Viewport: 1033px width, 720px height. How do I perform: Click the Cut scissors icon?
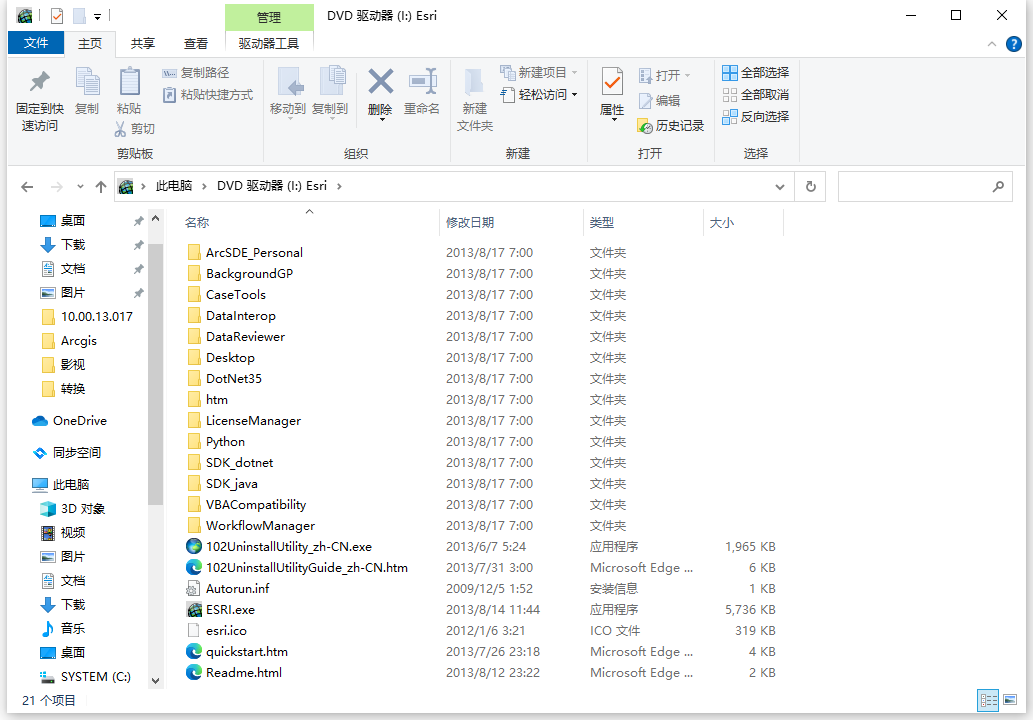(x=120, y=128)
